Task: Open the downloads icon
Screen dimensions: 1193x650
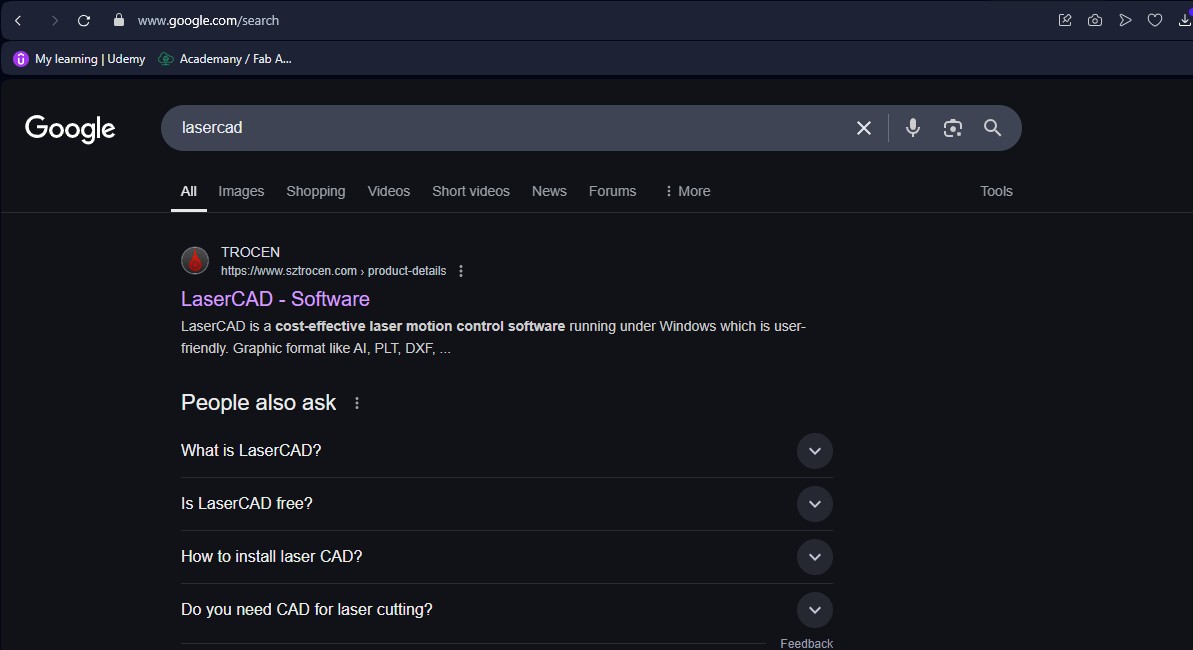Action: 1185,21
